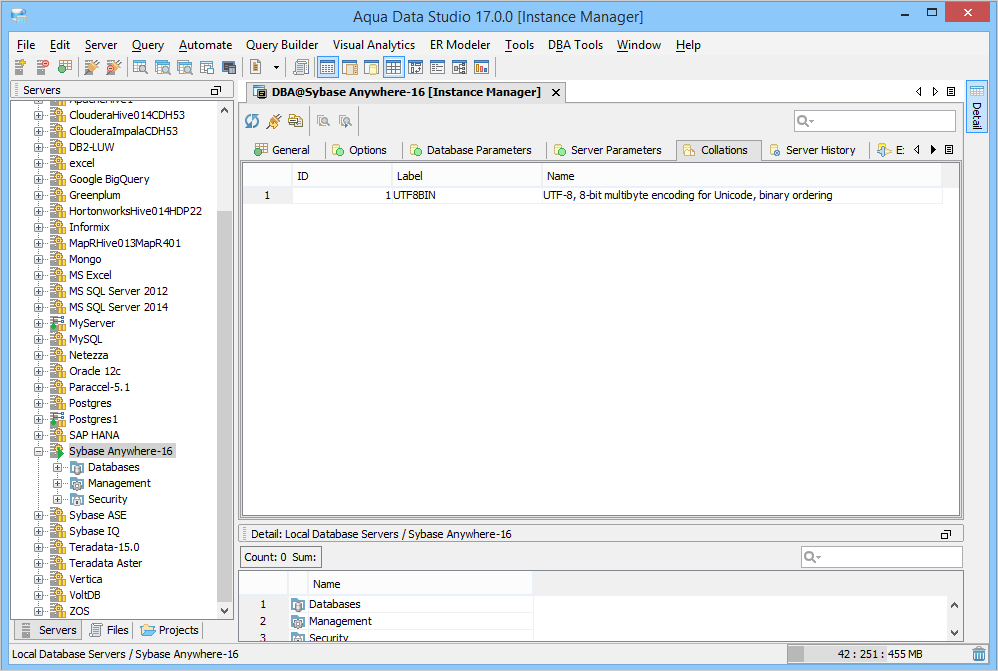Click the bar chart toolbar icon
This screenshot has width=998, height=671.
tap(482, 67)
